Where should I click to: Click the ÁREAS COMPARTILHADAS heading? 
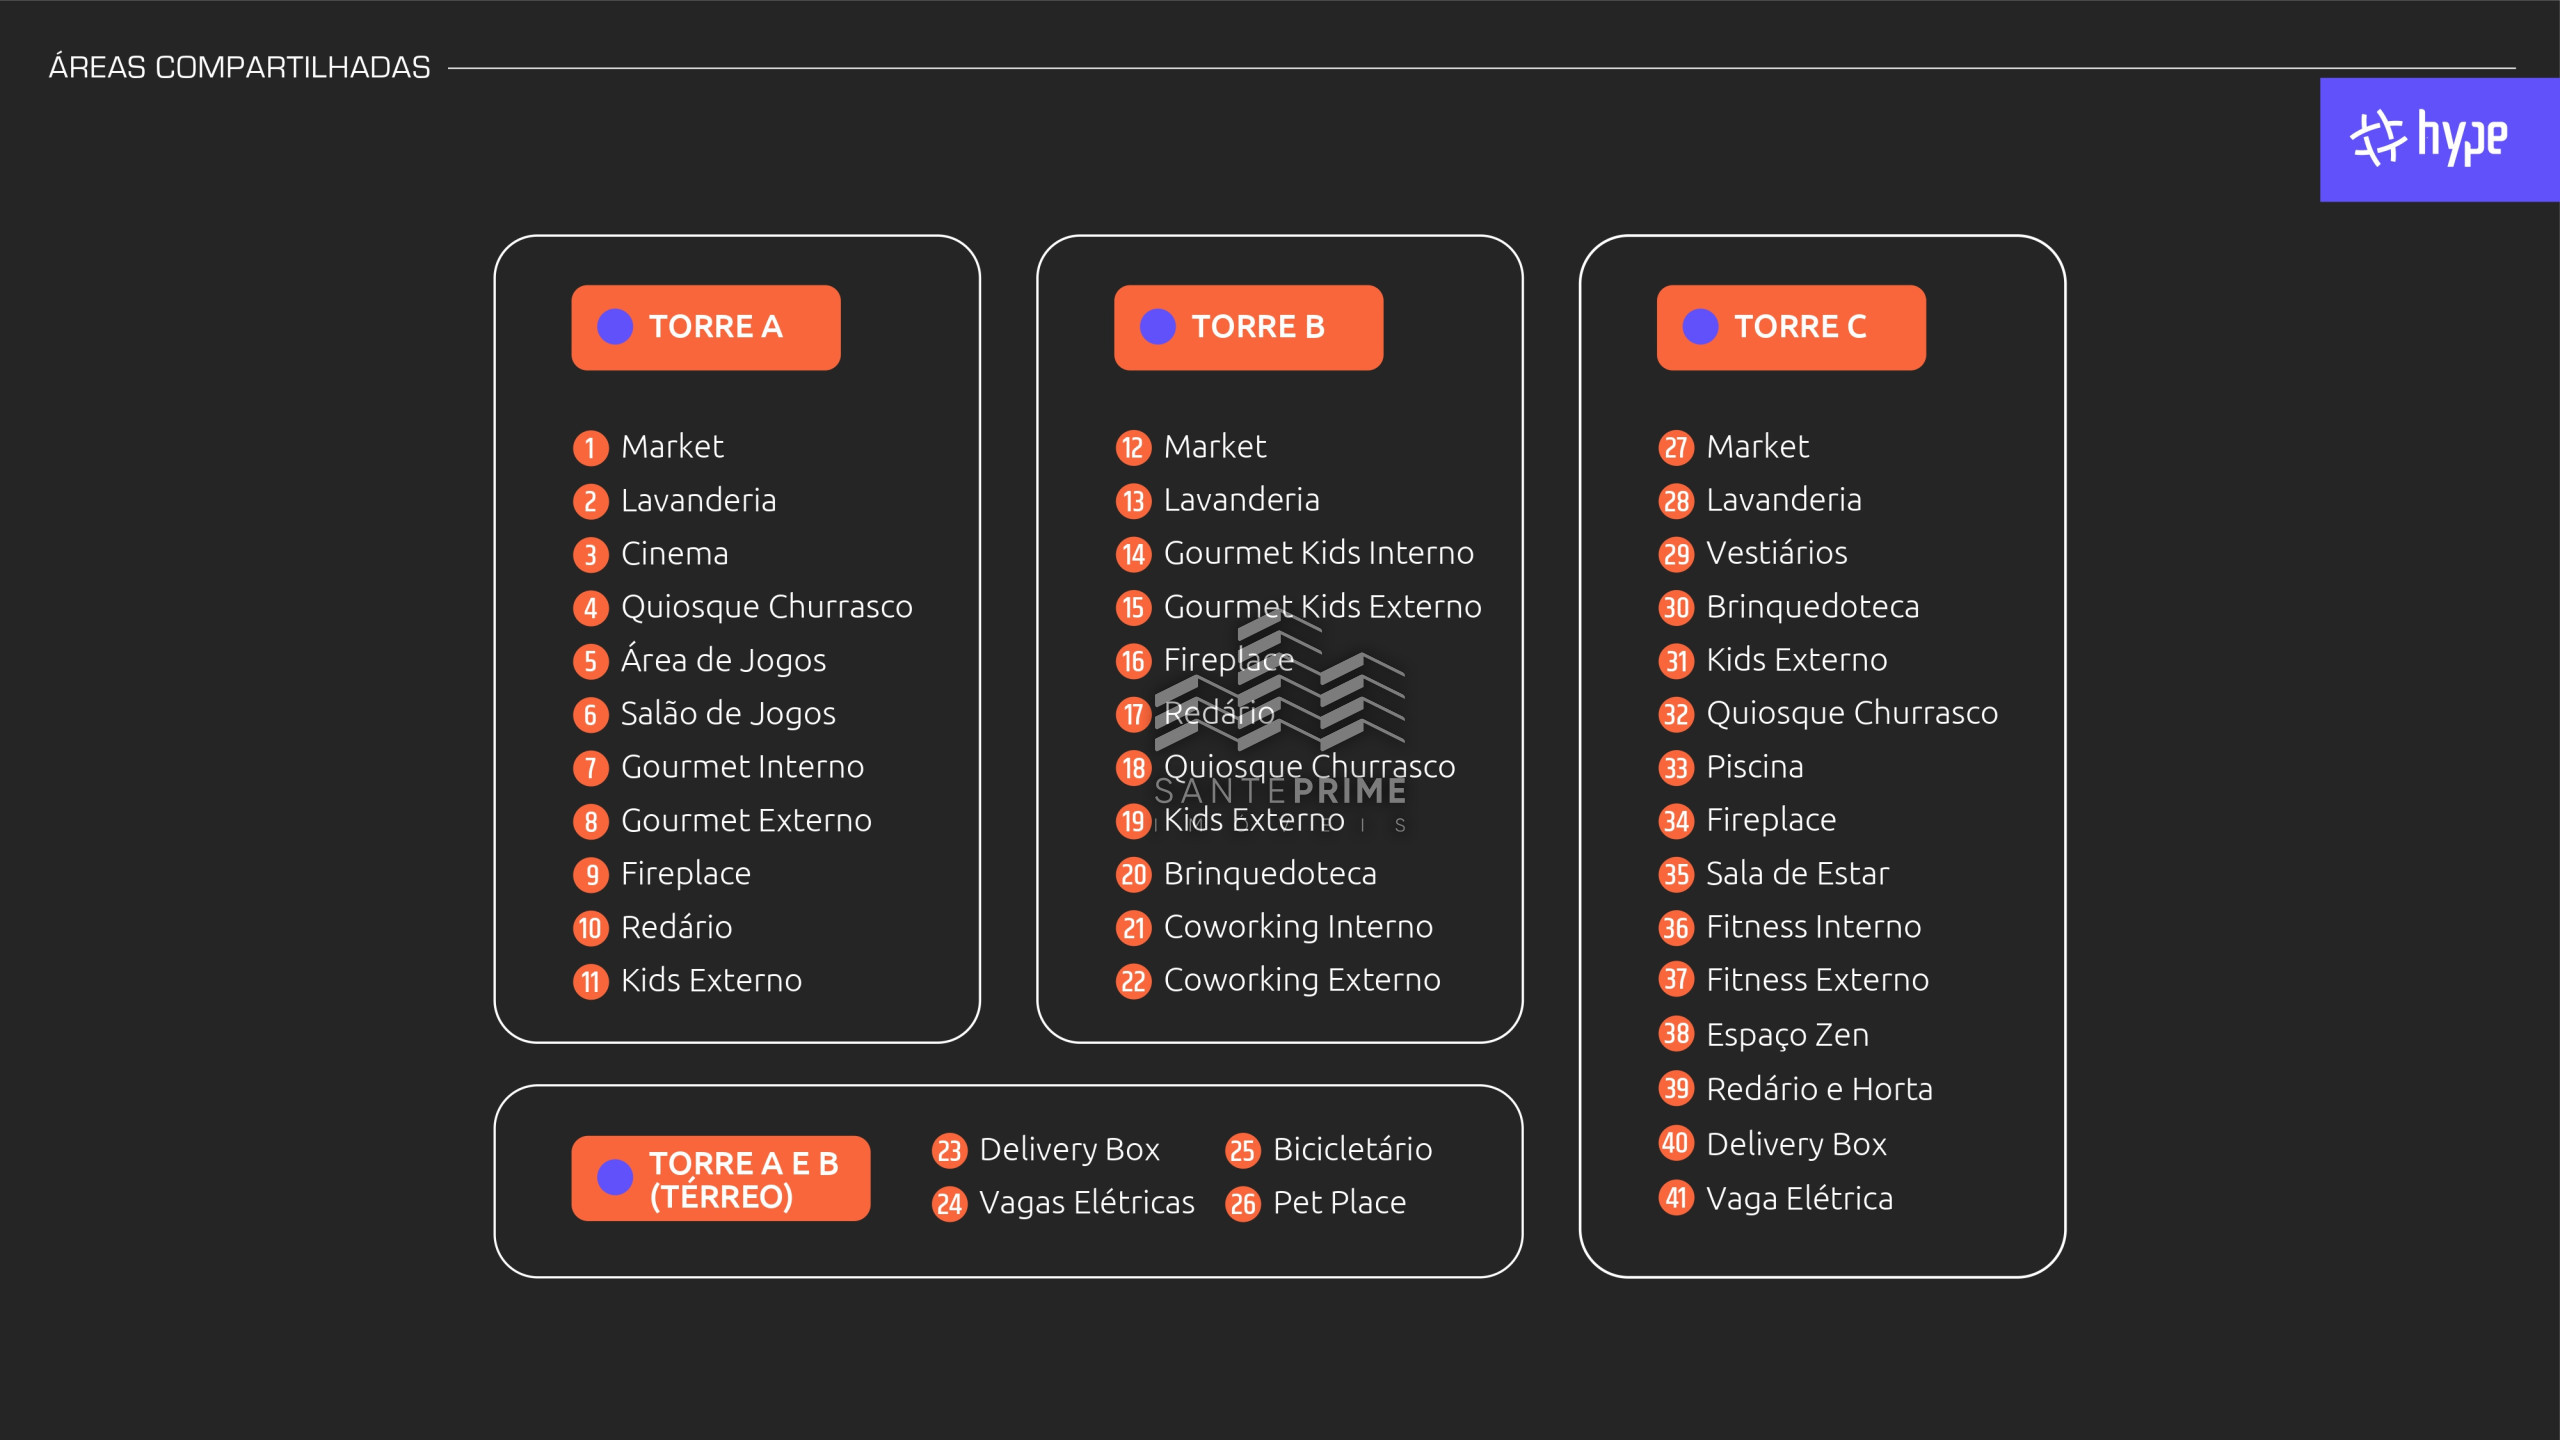pyautogui.click(x=239, y=68)
